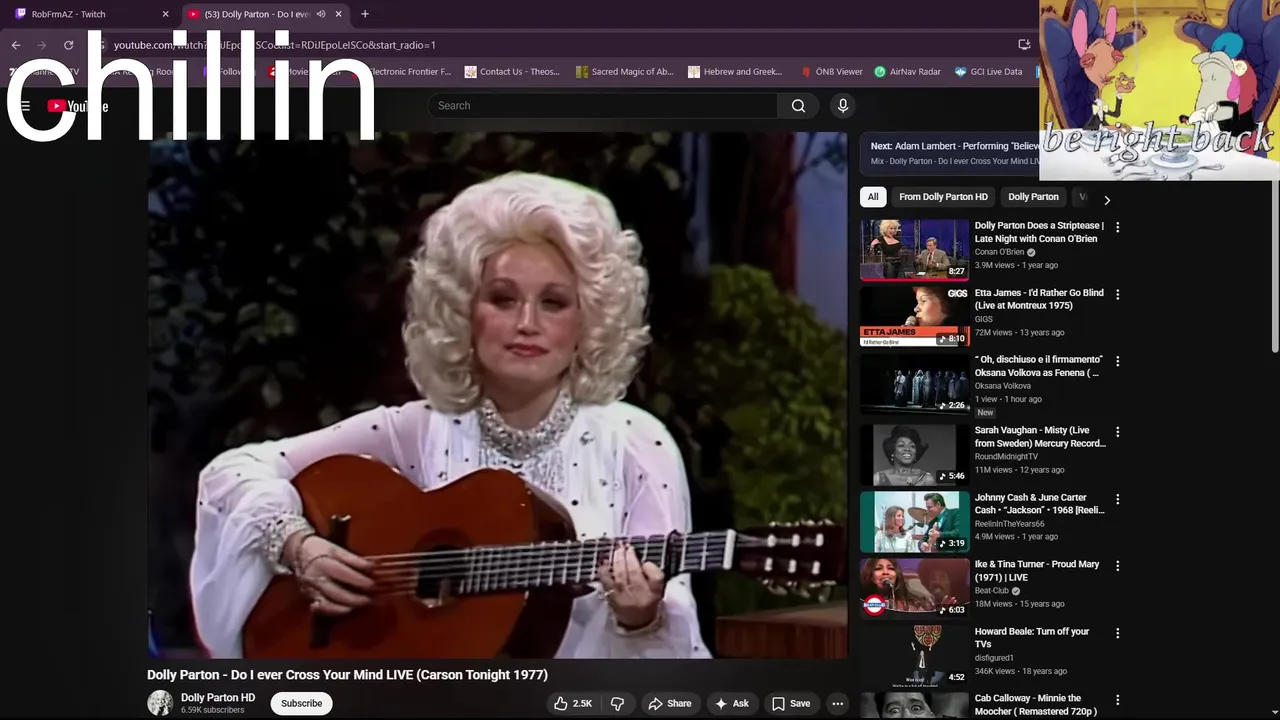Screen dimensions: 1280x720
Task: Open options for Johnny Cash Jackson video
Action: [x=1117, y=499]
